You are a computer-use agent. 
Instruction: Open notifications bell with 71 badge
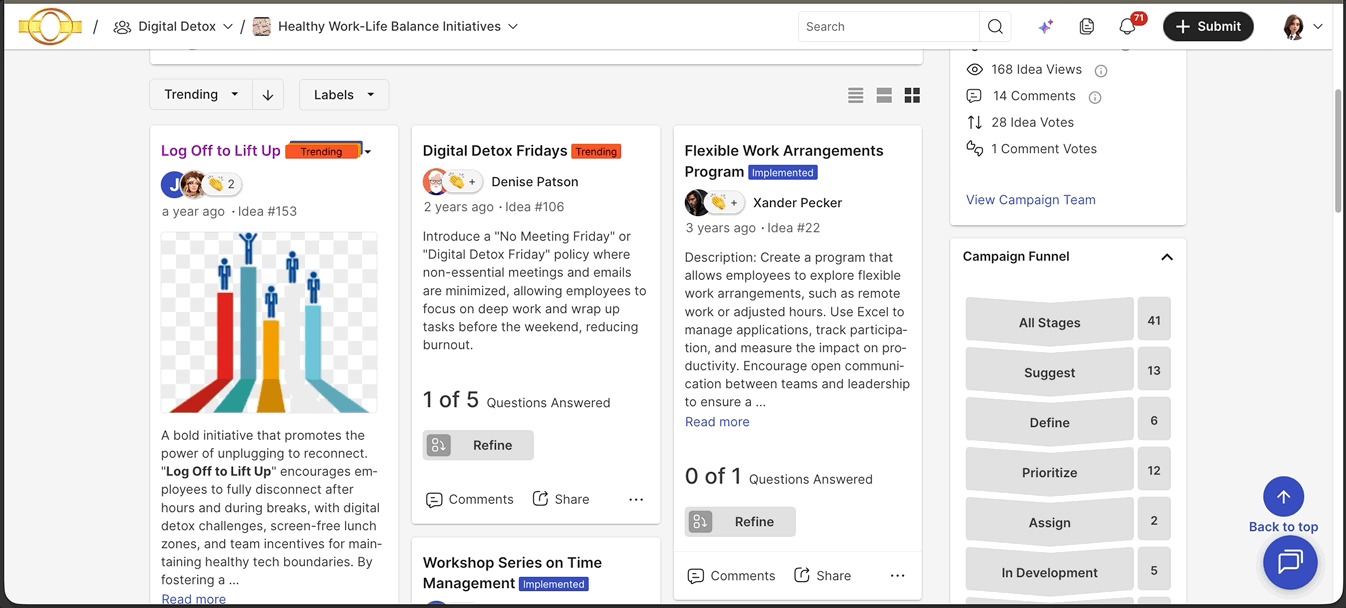point(1128,27)
